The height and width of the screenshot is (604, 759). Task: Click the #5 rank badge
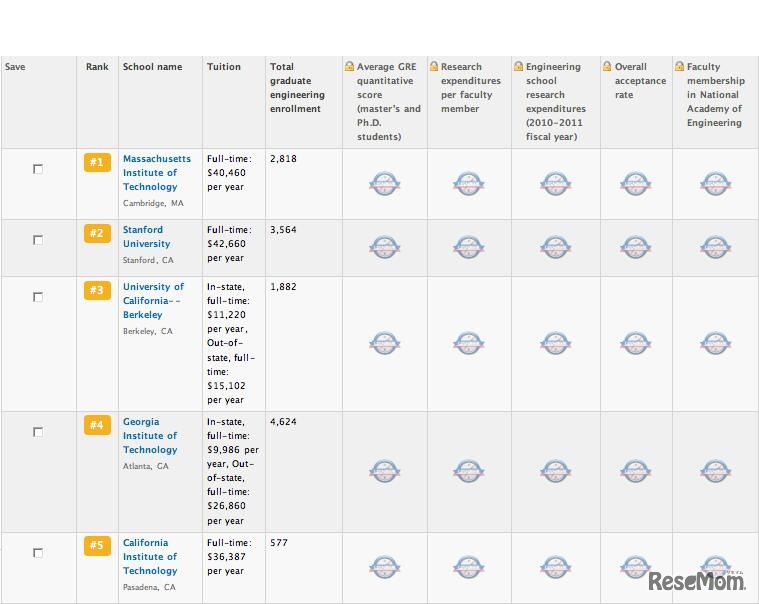click(x=97, y=545)
